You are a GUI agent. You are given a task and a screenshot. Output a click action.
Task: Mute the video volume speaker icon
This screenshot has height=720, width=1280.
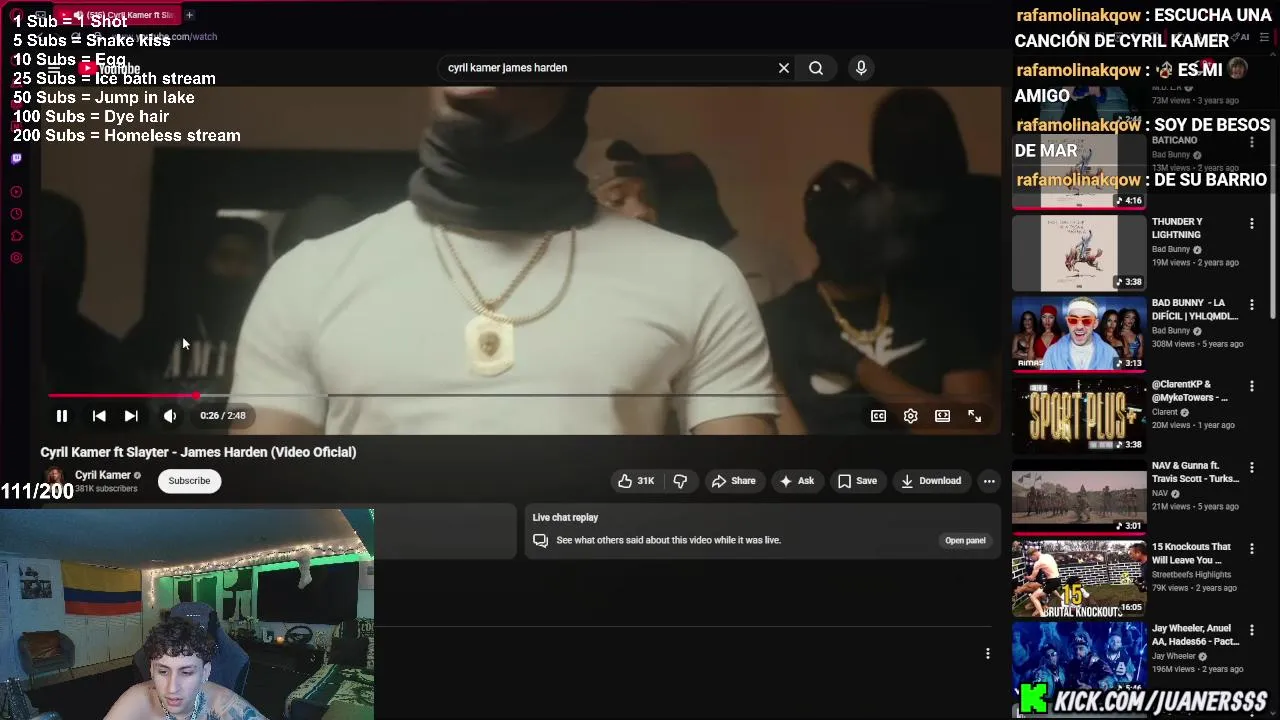pos(170,416)
